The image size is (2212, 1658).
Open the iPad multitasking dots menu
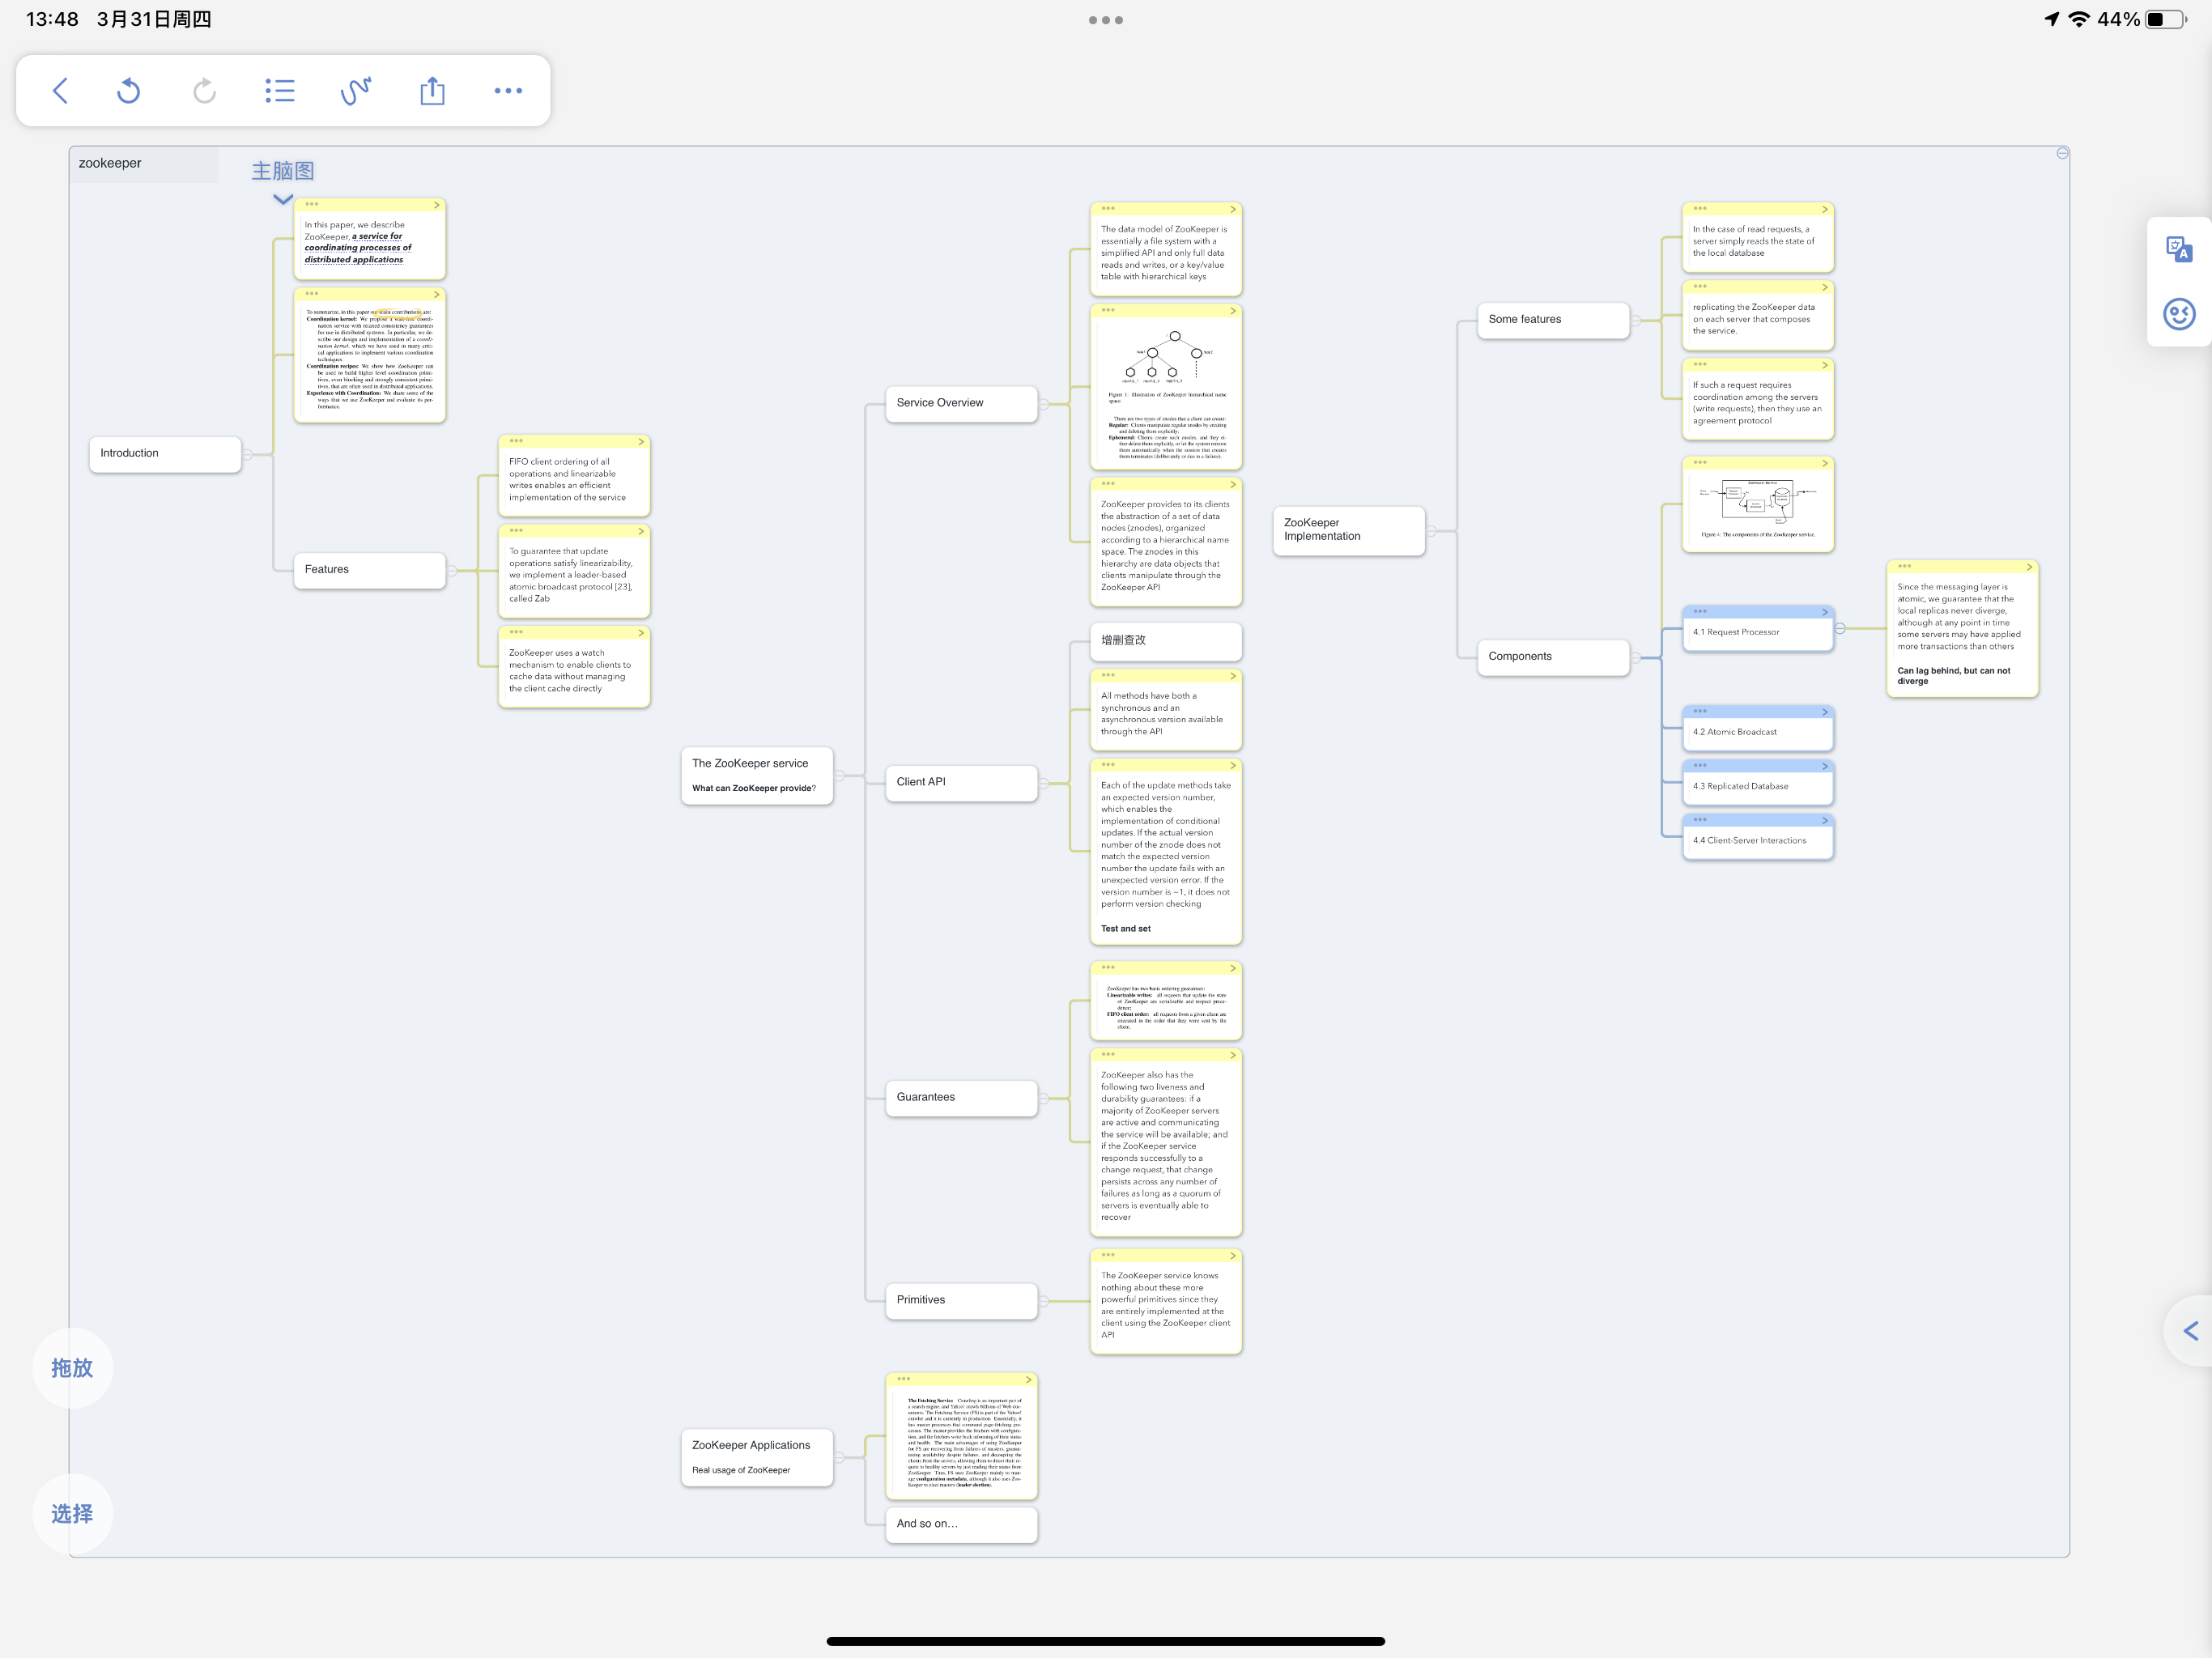tap(1105, 20)
